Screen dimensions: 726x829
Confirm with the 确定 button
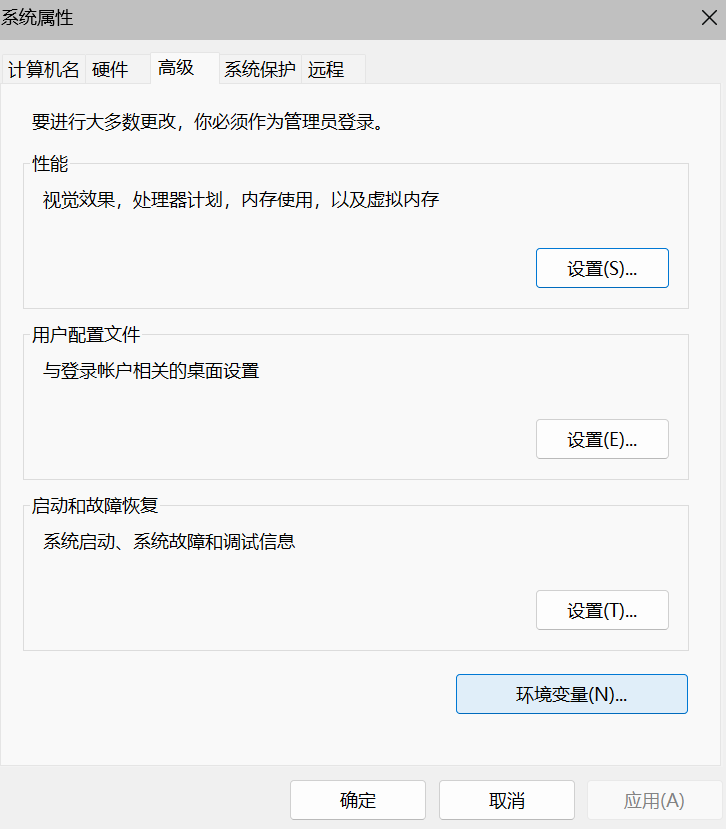tap(358, 800)
